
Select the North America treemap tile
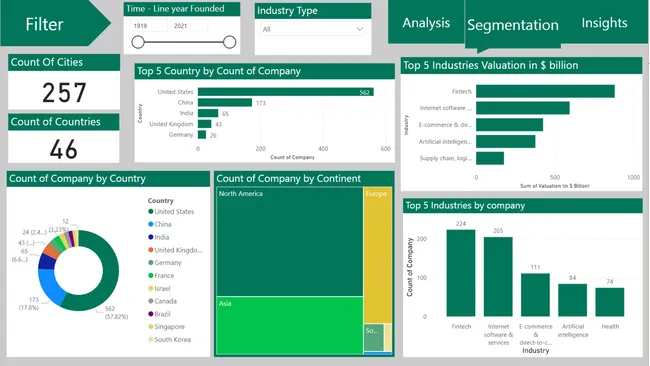click(290, 242)
